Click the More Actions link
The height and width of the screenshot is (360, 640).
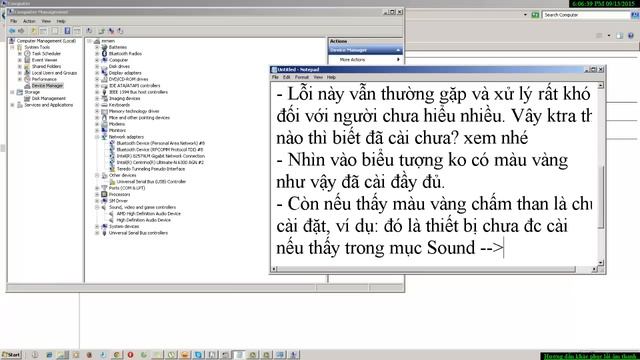click(x=352, y=60)
